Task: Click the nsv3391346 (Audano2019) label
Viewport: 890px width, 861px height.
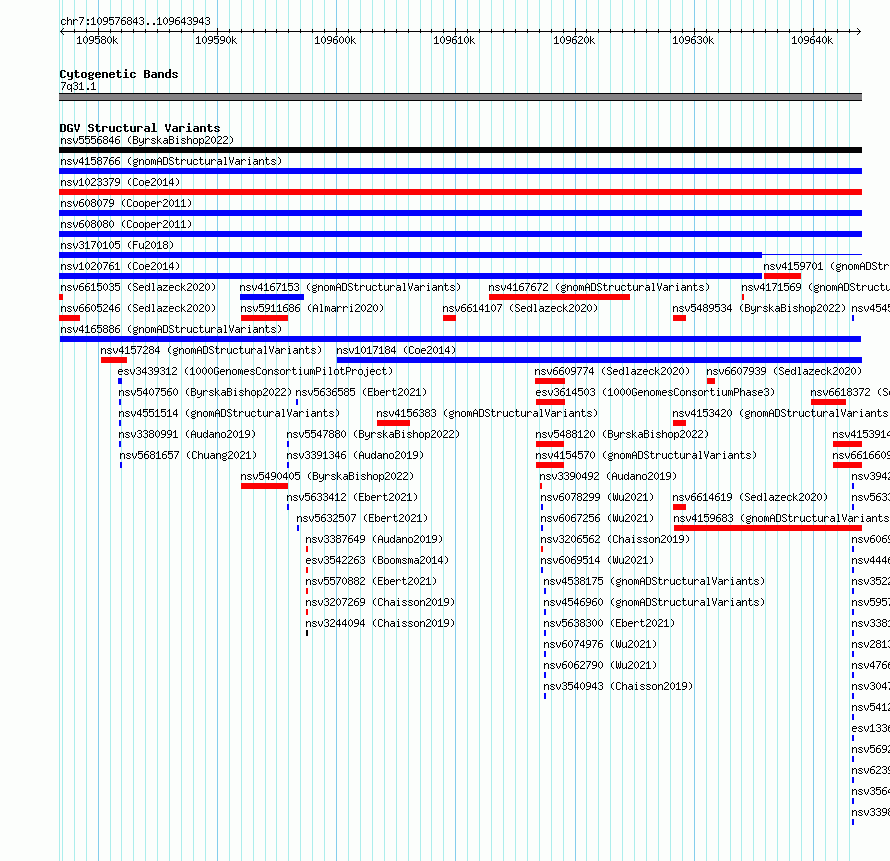Action: [355, 455]
